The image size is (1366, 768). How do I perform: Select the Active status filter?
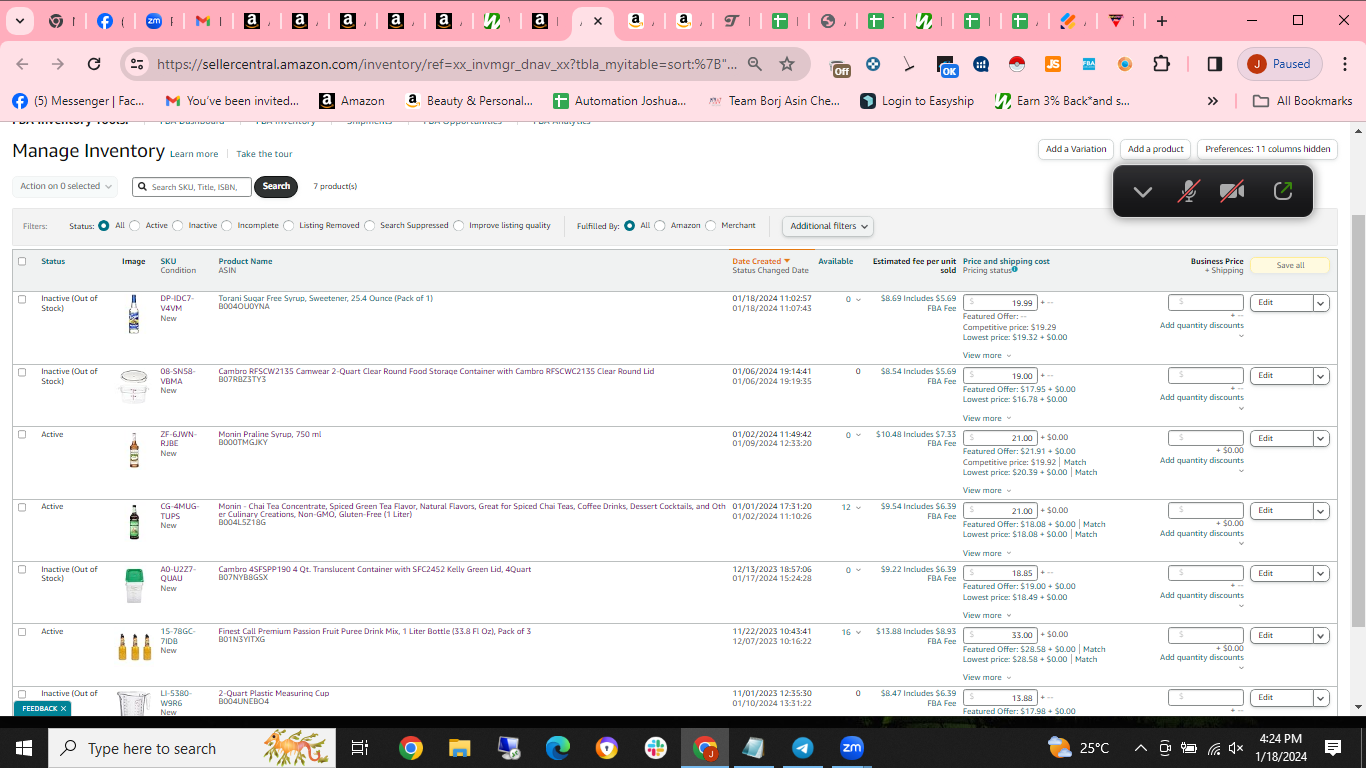pos(135,226)
